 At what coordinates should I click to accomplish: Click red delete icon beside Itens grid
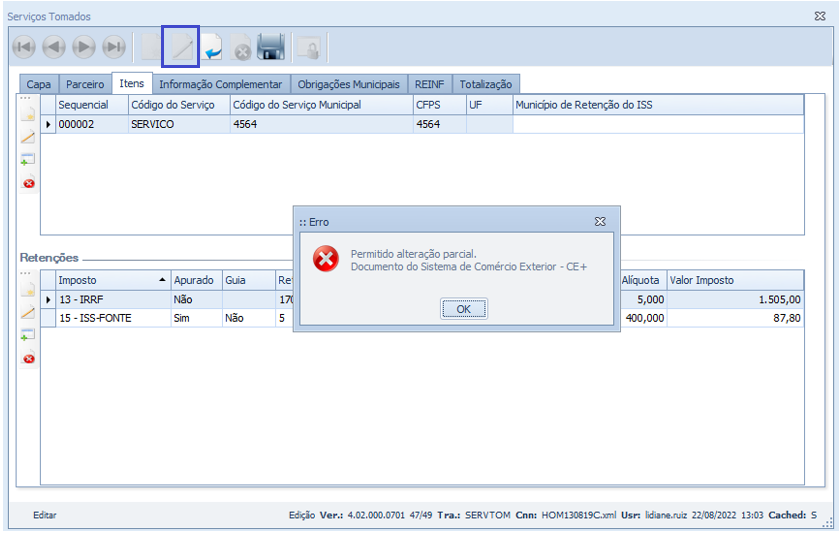coord(28,183)
